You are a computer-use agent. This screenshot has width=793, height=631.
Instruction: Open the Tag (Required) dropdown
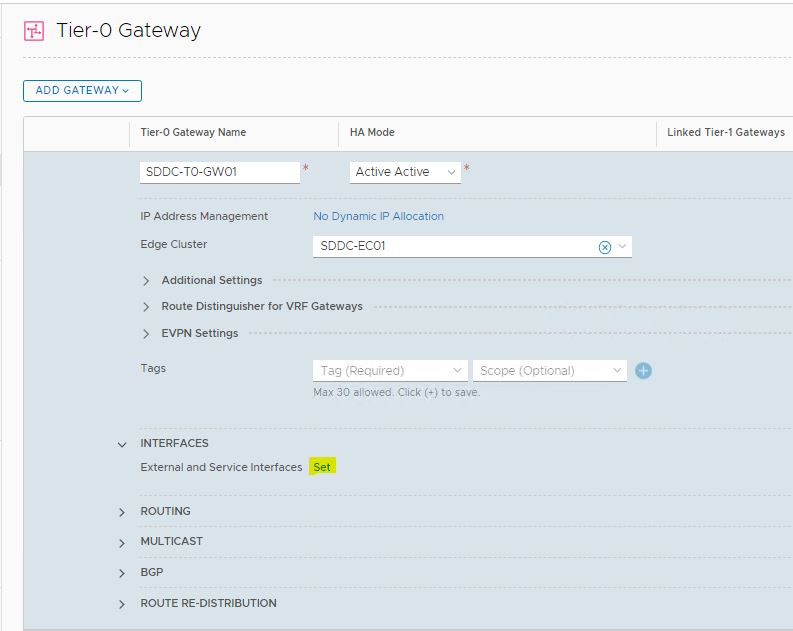click(389, 371)
